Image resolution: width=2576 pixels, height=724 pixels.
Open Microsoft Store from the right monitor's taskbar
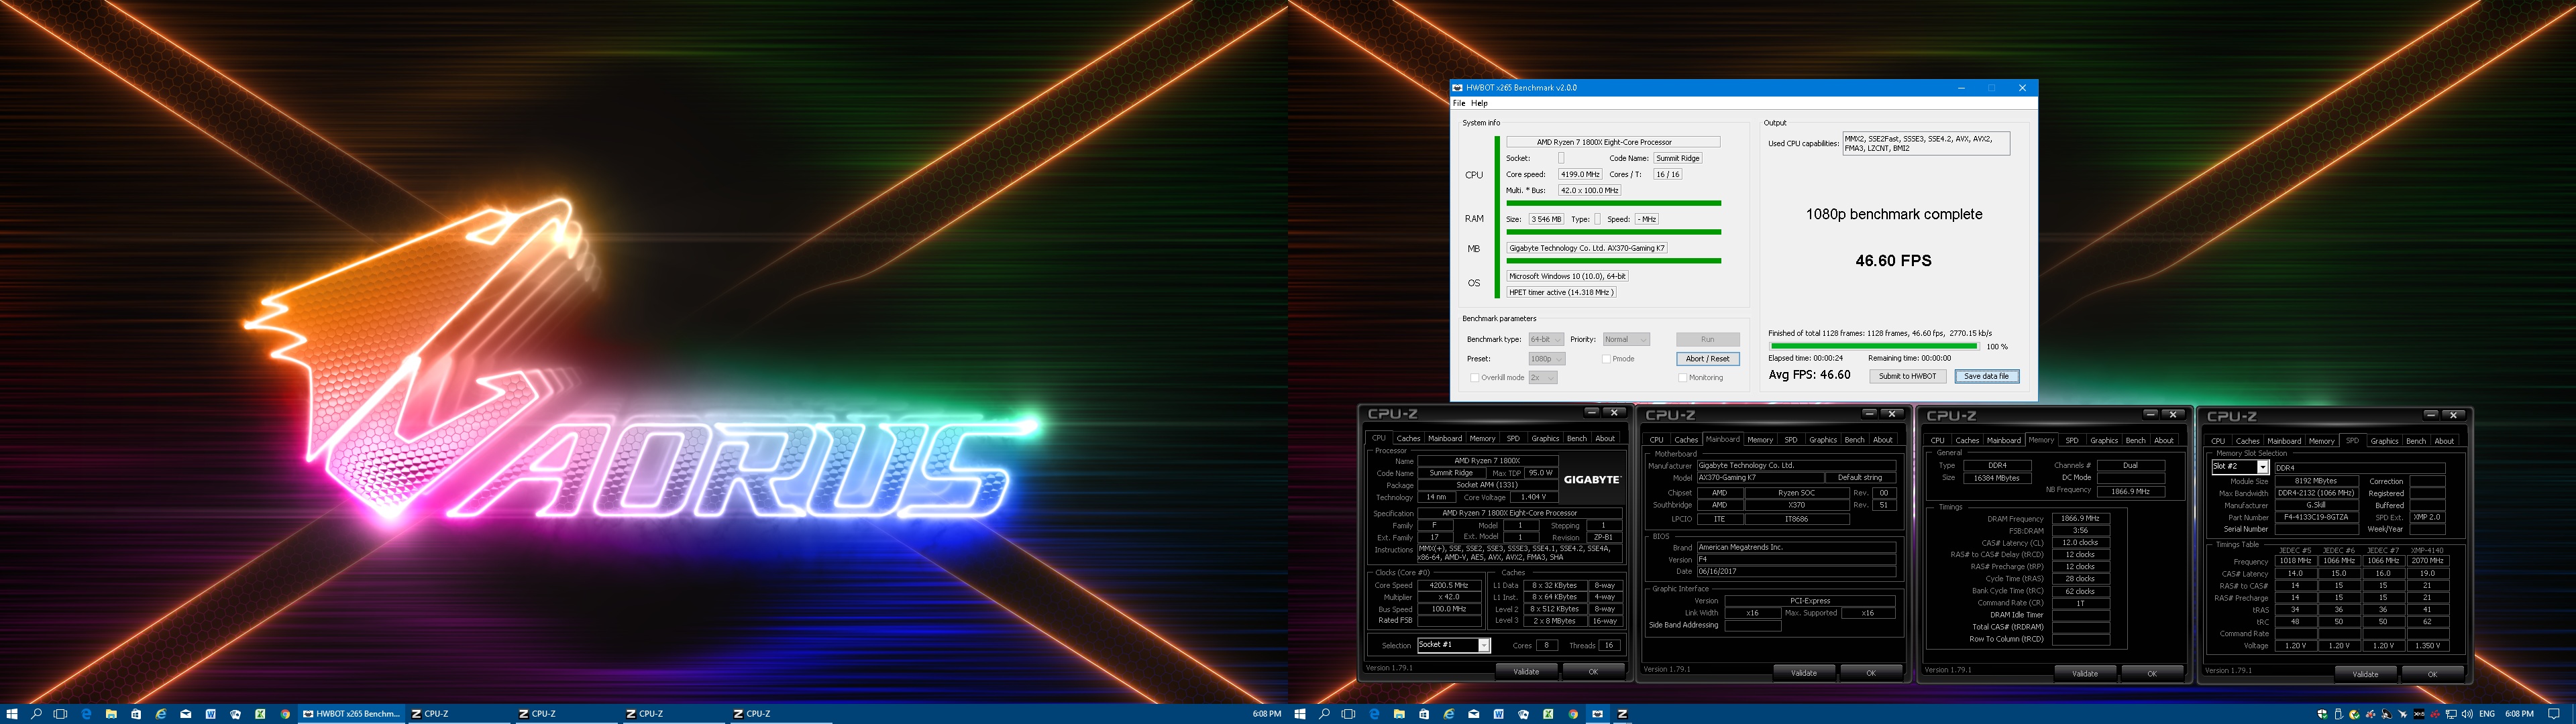pyautogui.click(x=1424, y=714)
